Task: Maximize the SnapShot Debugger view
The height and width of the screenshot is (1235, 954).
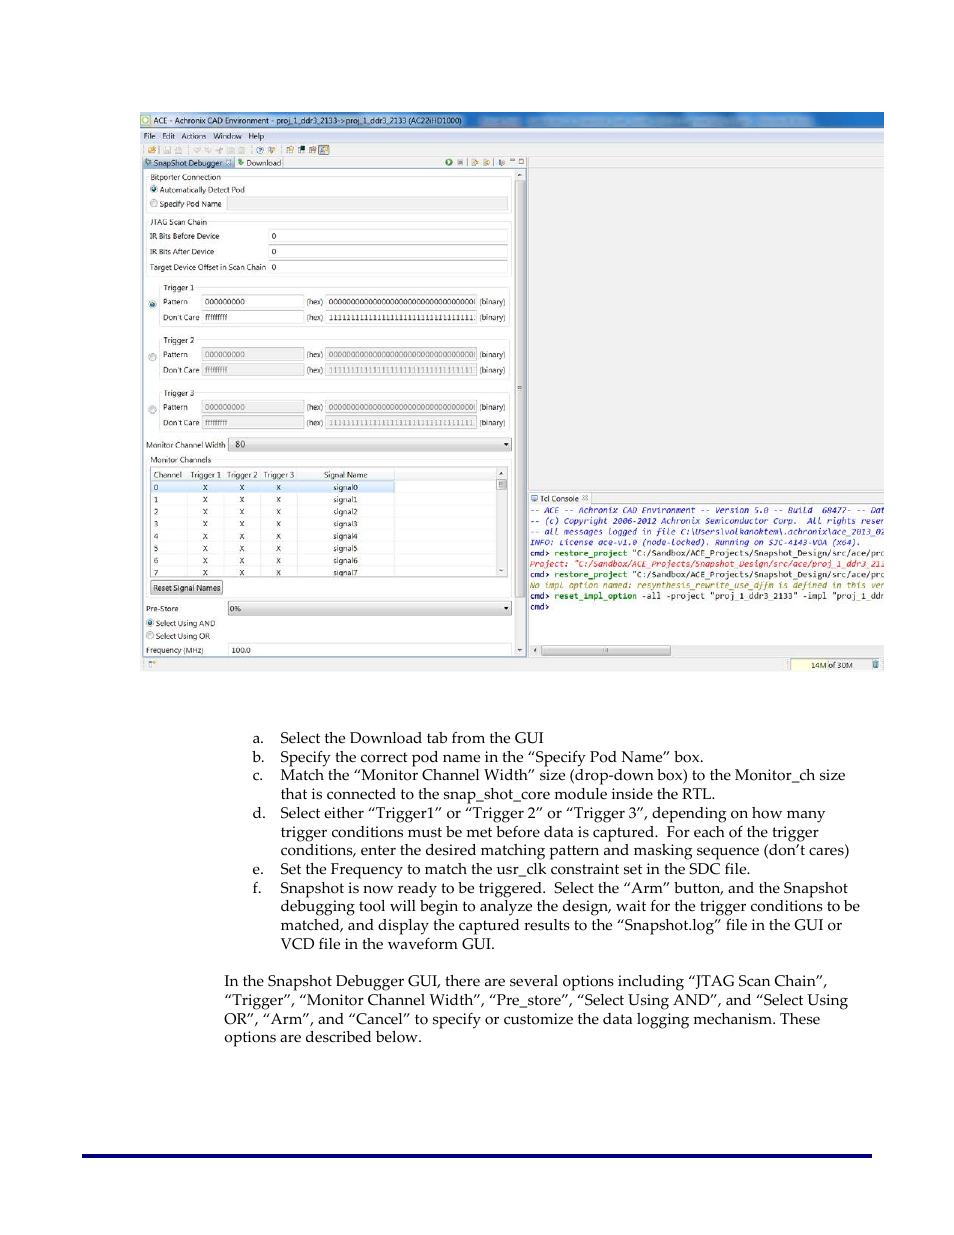Action: pos(521,161)
